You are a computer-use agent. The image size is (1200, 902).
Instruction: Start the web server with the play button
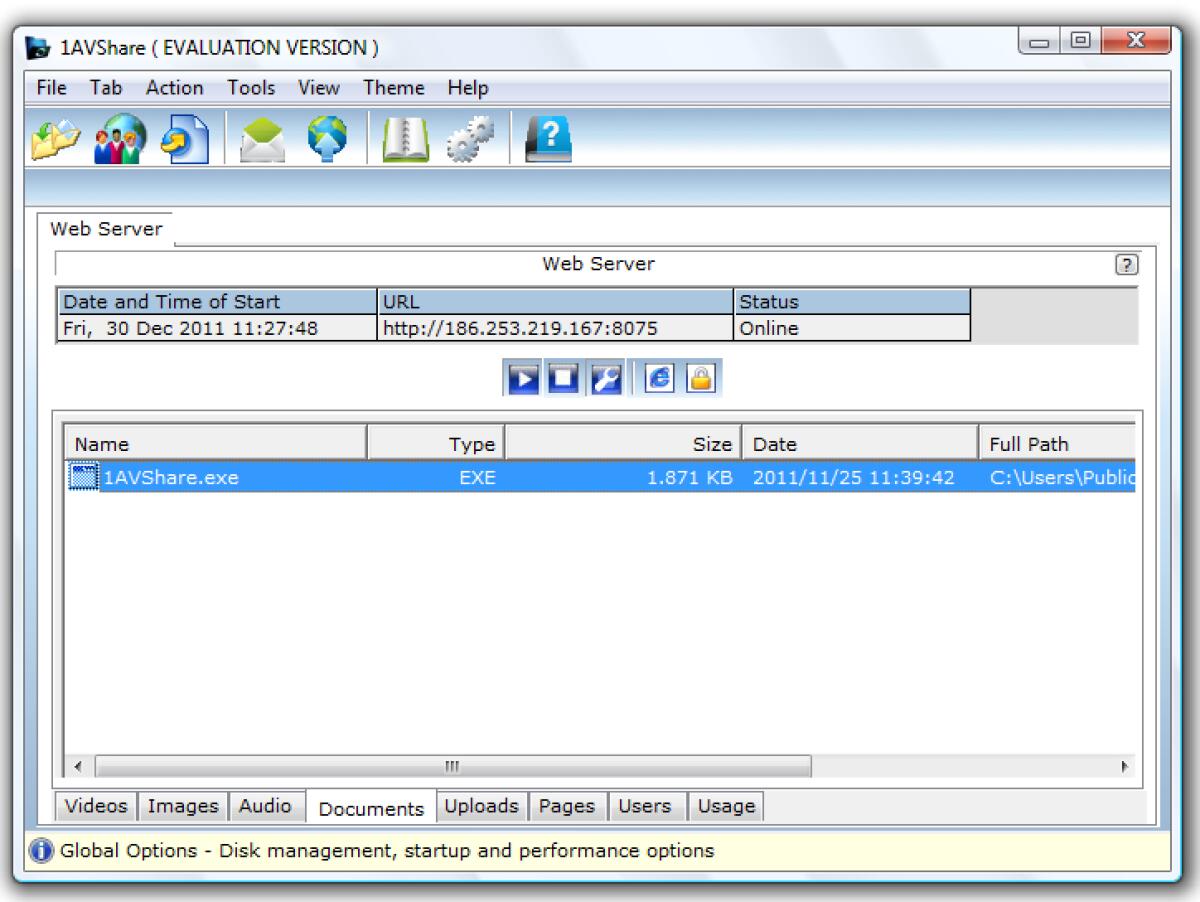click(x=523, y=377)
